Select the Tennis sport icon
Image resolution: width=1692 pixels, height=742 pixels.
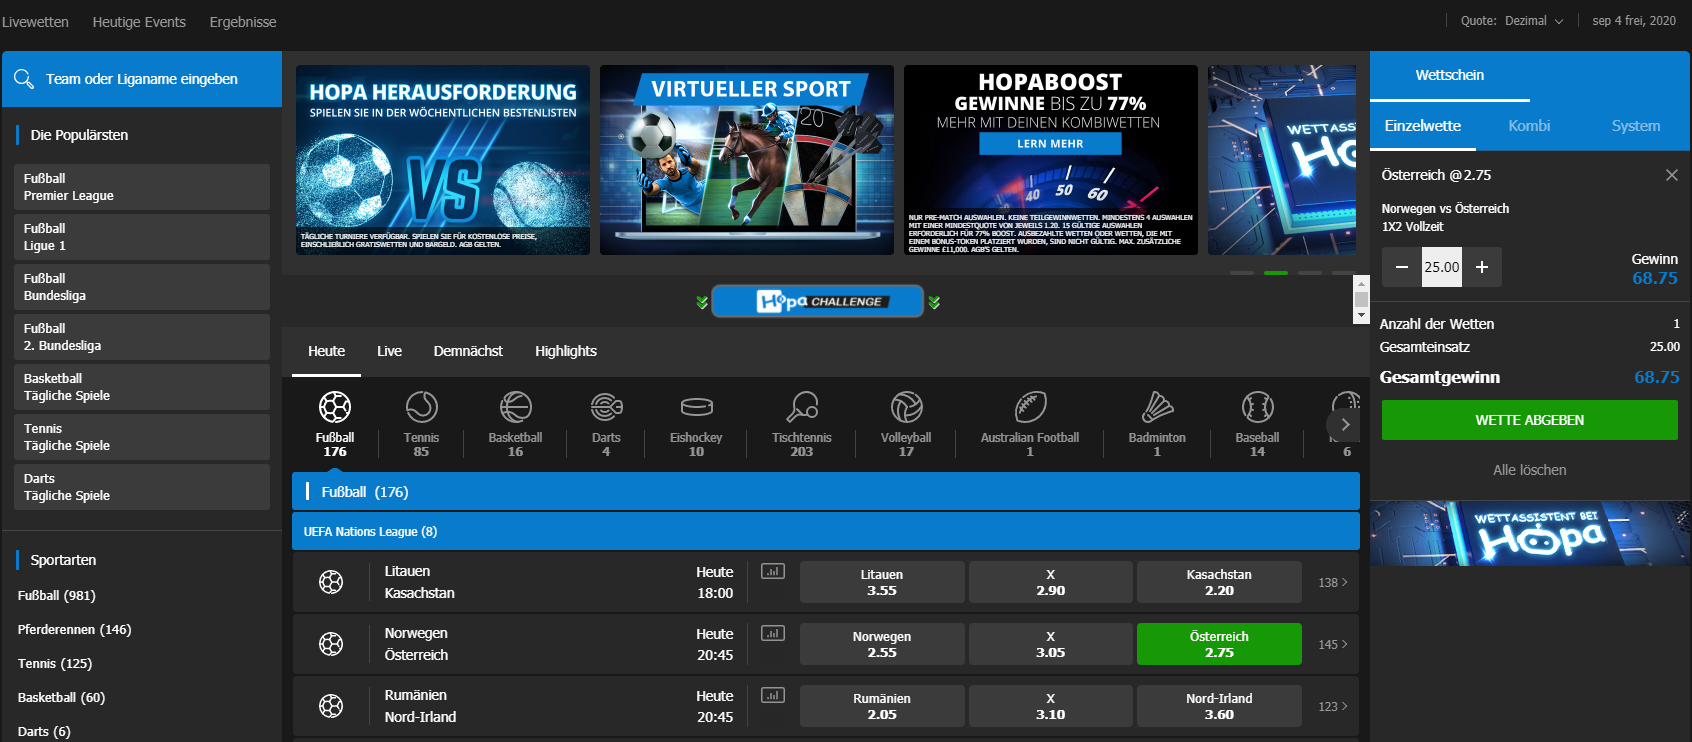point(421,408)
